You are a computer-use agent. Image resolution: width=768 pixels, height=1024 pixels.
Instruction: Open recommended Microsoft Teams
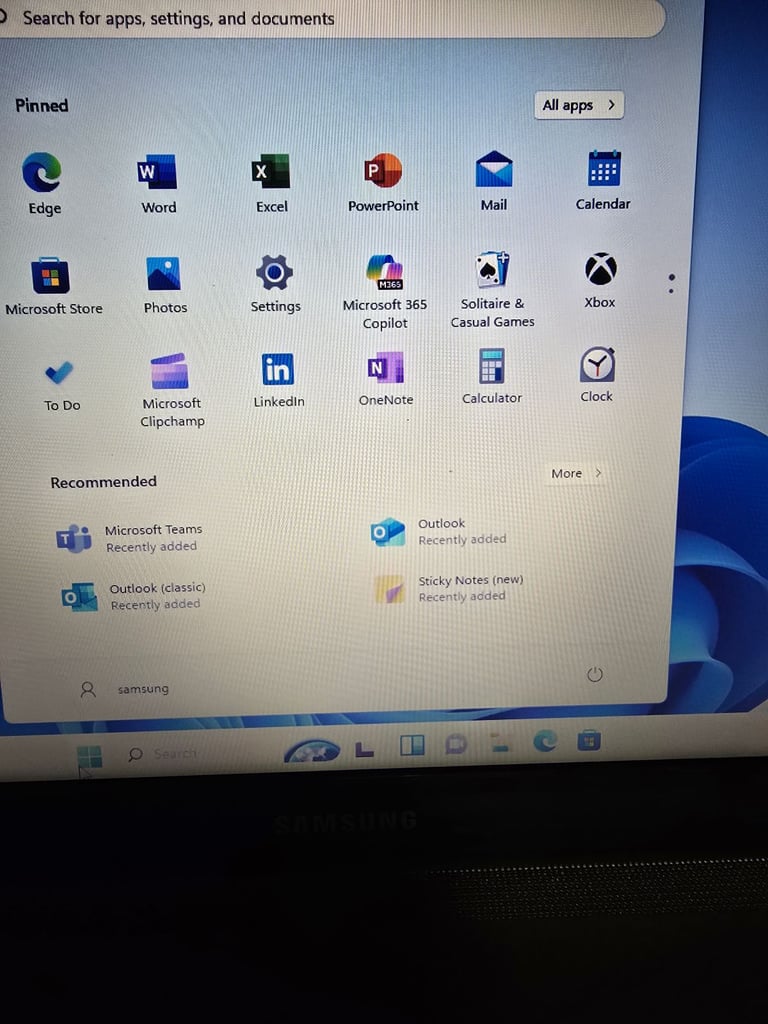(129, 538)
